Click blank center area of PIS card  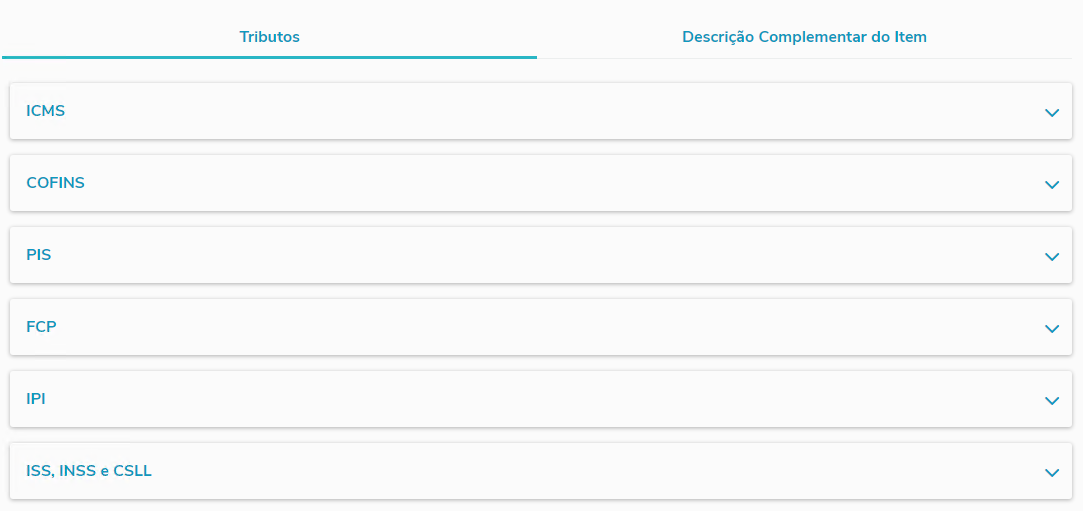point(540,255)
